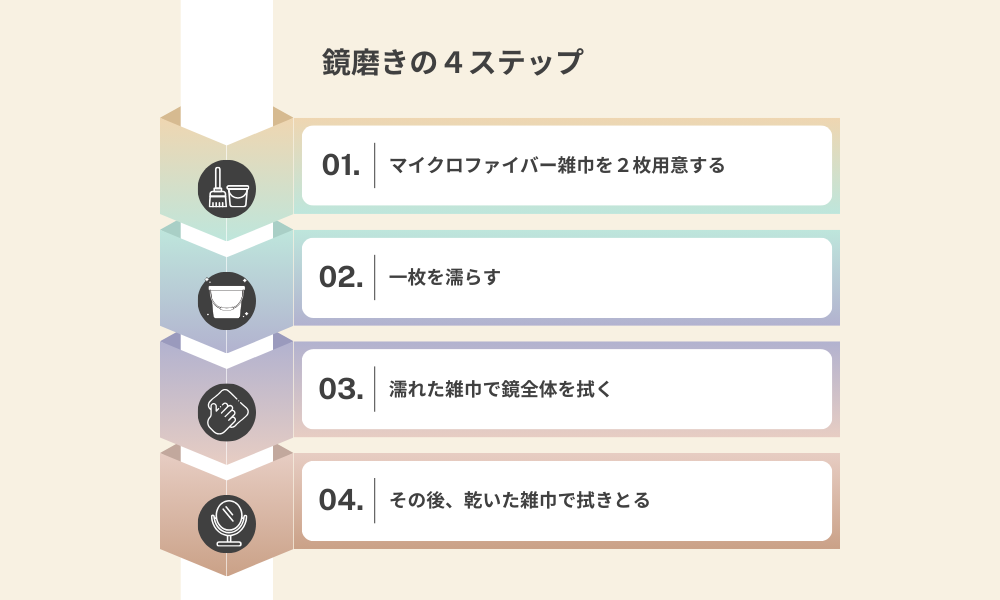Click step text その後、乾いた雑巾で拭きとる
This screenshot has height=600, width=1000.
(x=520, y=501)
